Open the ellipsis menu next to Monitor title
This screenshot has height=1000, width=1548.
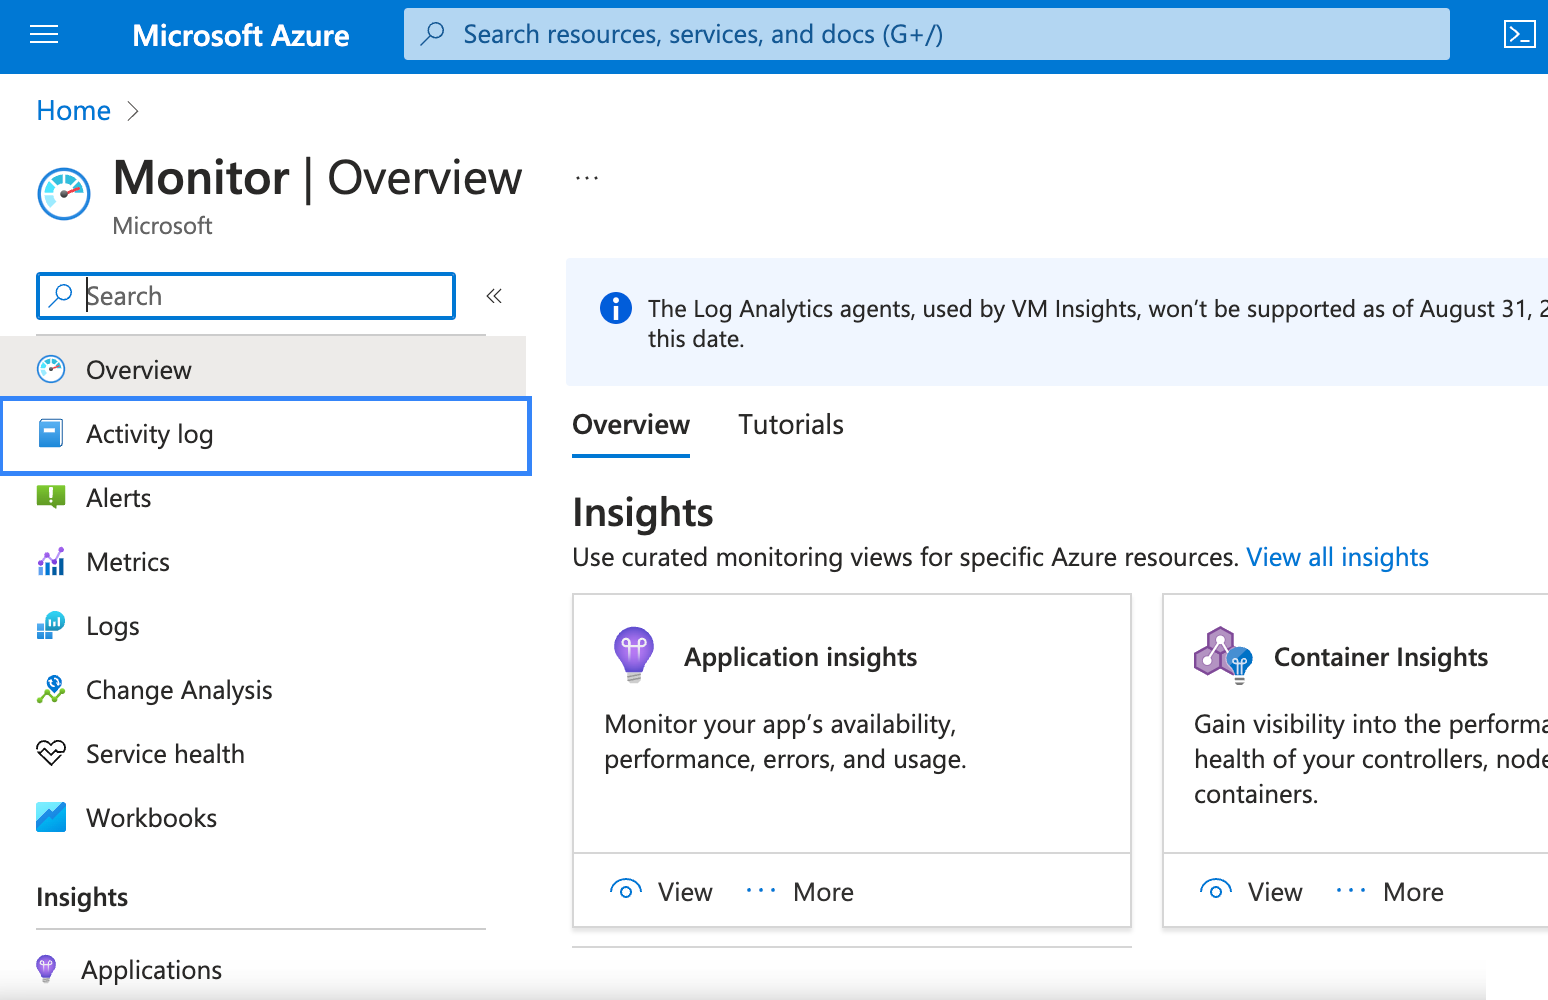tap(587, 178)
